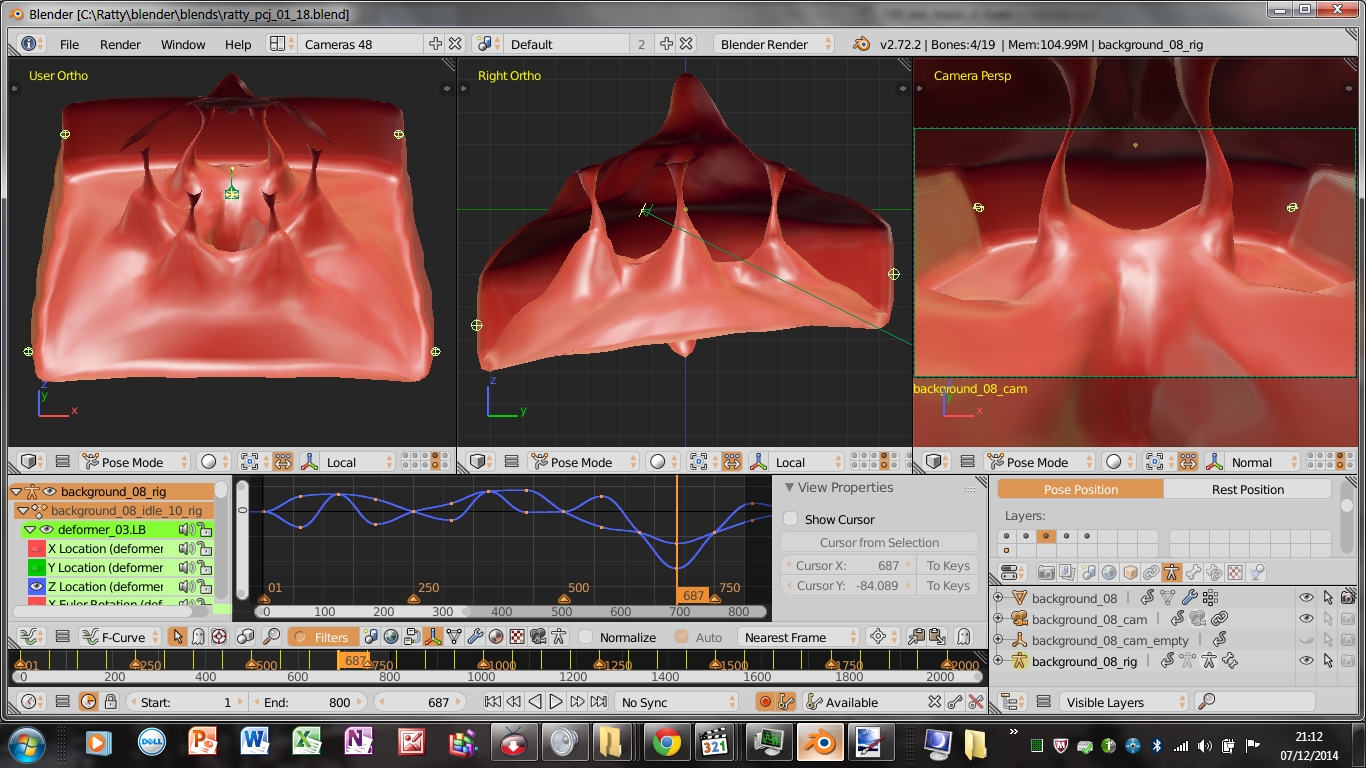The width and height of the screenshot is (1366, 768).
Task: Toggle visibility eye for background_08_cam
Action: (x=1306, y=619)
